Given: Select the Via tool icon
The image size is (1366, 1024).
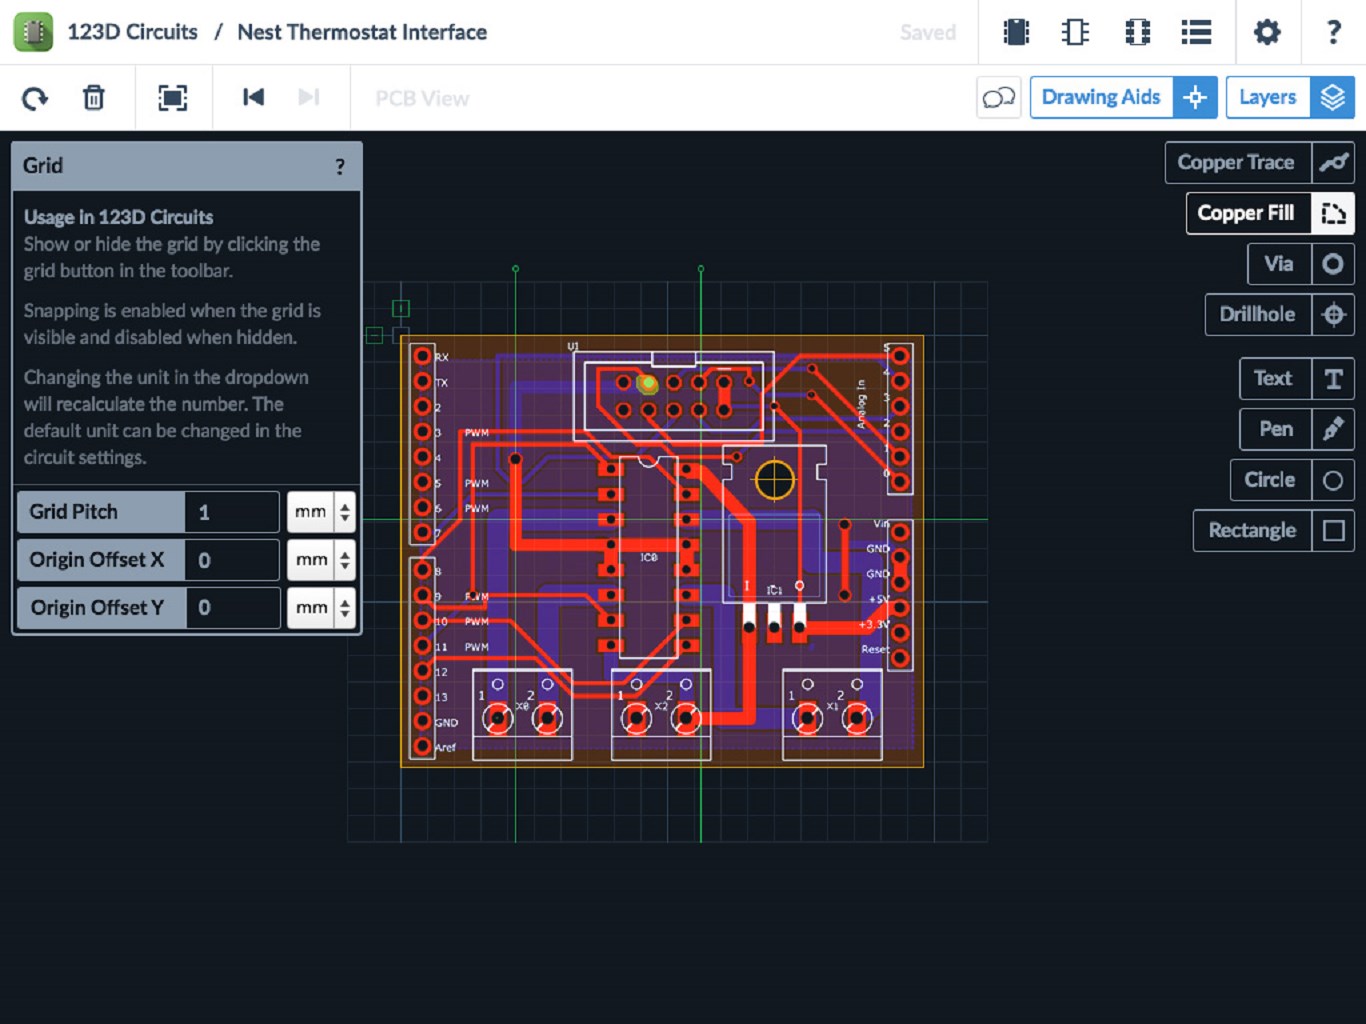Looking at the screenshot, I should (1333, 264).
